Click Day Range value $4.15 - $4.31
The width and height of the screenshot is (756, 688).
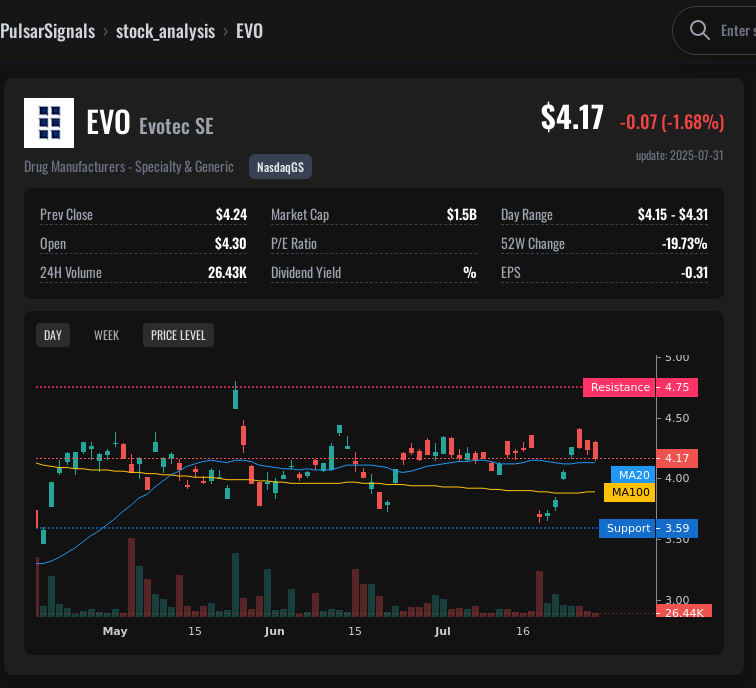pyautogui.click(x=673, y=215)
